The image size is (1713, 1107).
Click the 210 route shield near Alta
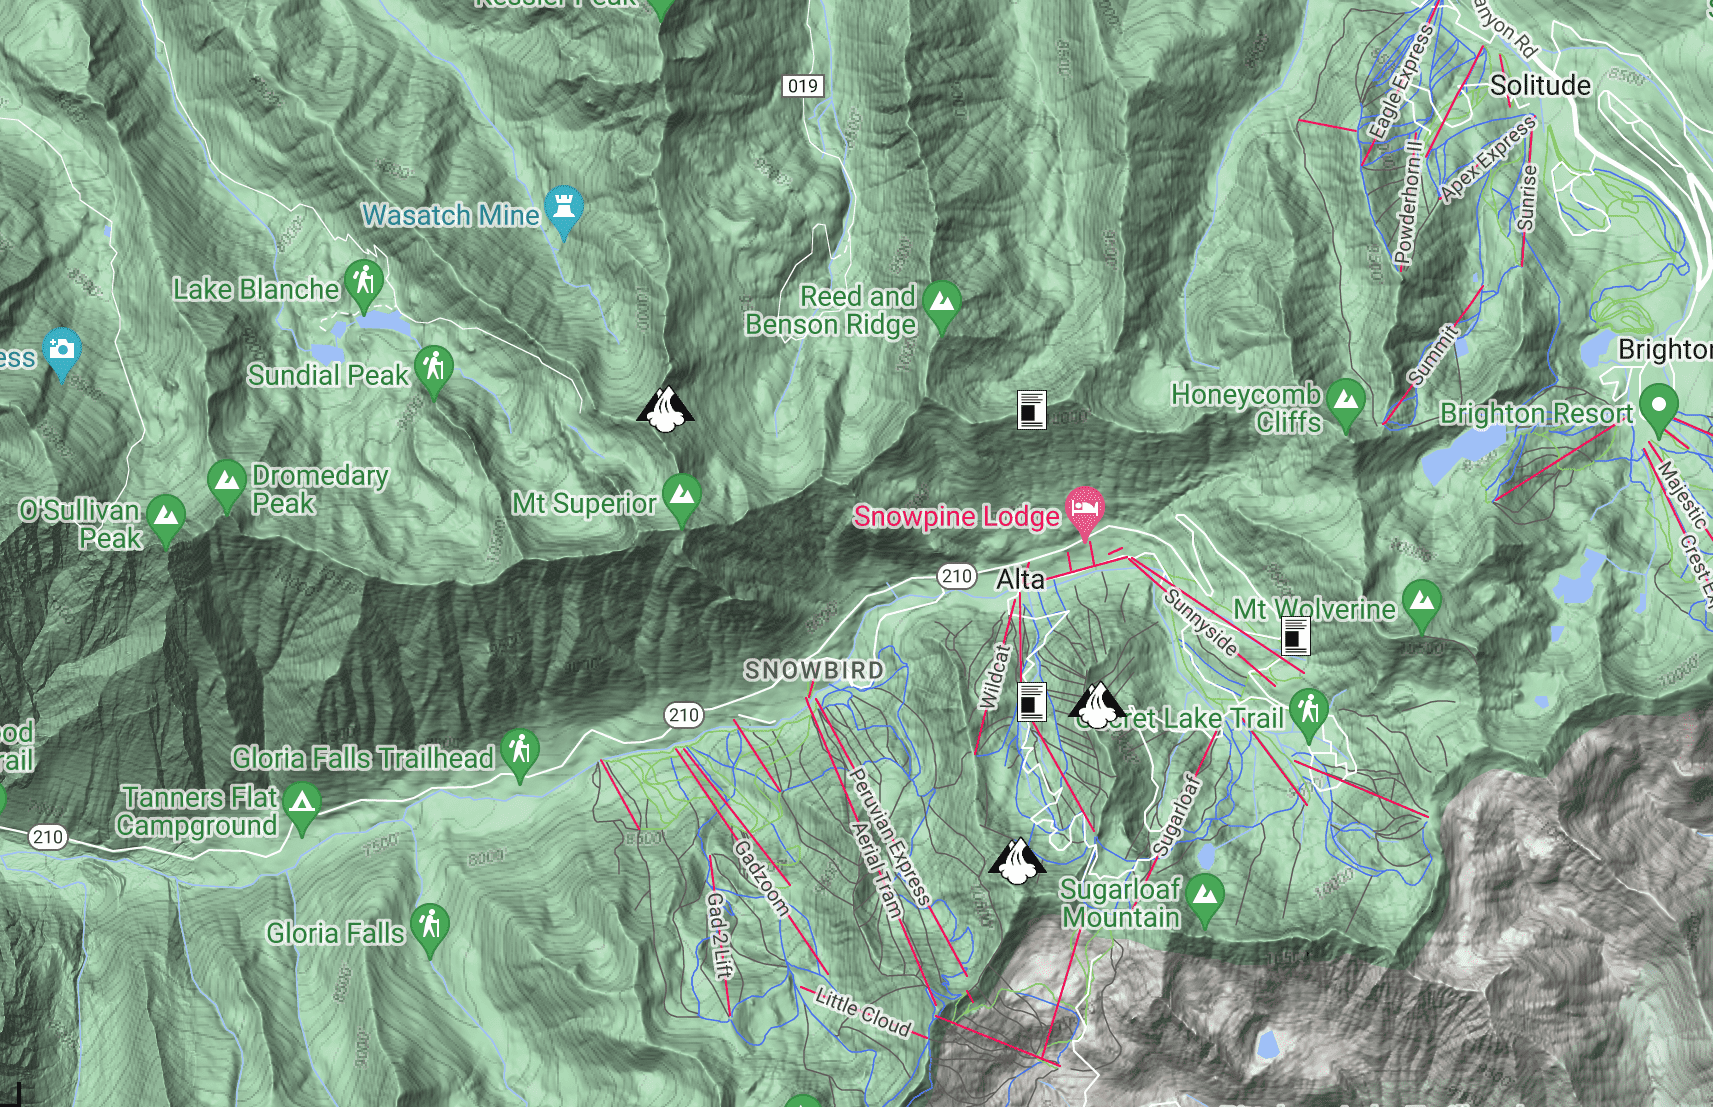(957, 576)
